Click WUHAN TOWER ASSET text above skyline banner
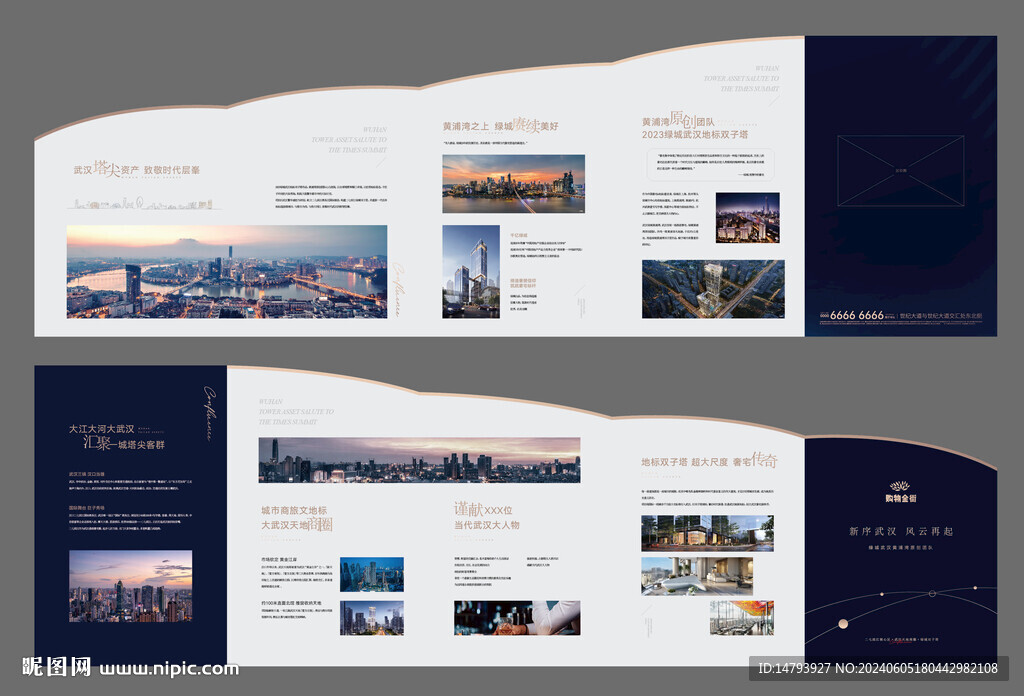This screenshot has height=696, width=1024. (296, 411)
